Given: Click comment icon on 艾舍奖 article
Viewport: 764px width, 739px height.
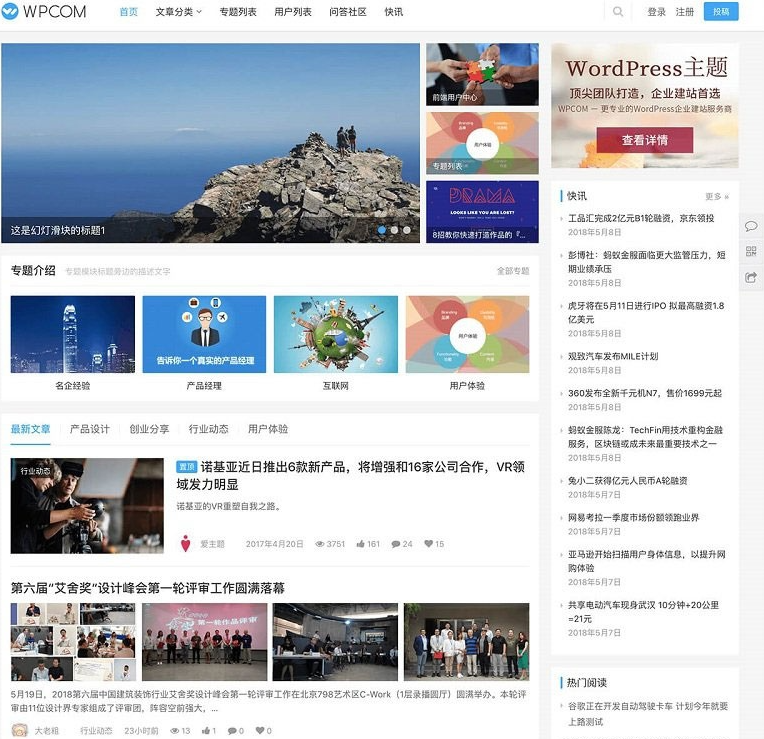Looking at the screenshot, I should (x=232, y=731).
